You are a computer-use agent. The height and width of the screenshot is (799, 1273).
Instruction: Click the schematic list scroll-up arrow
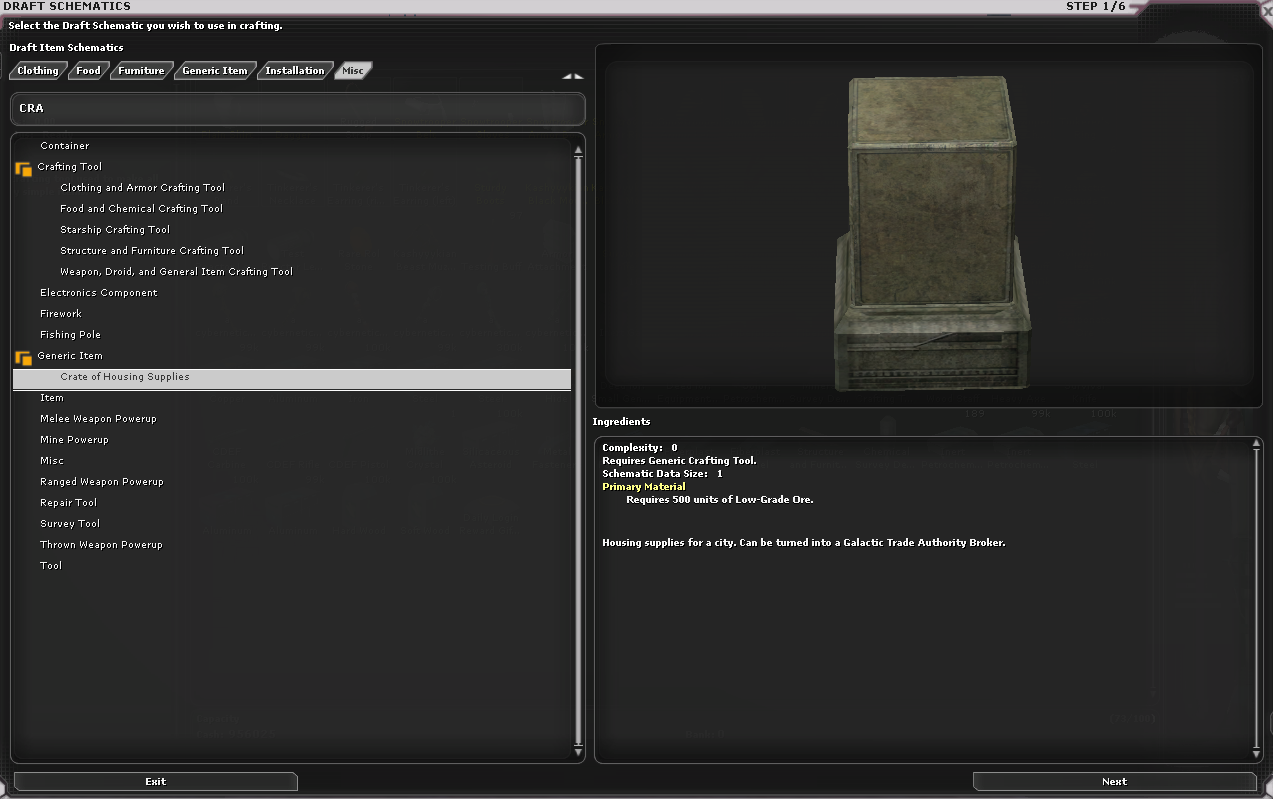tap(578, 152)
